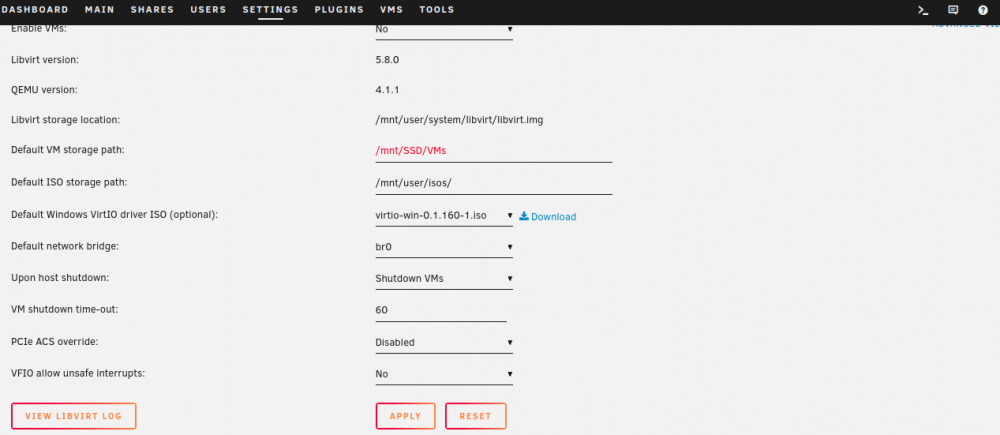
Task: Select the QEMU version value 4.1.1
Action: click(387, 90)
